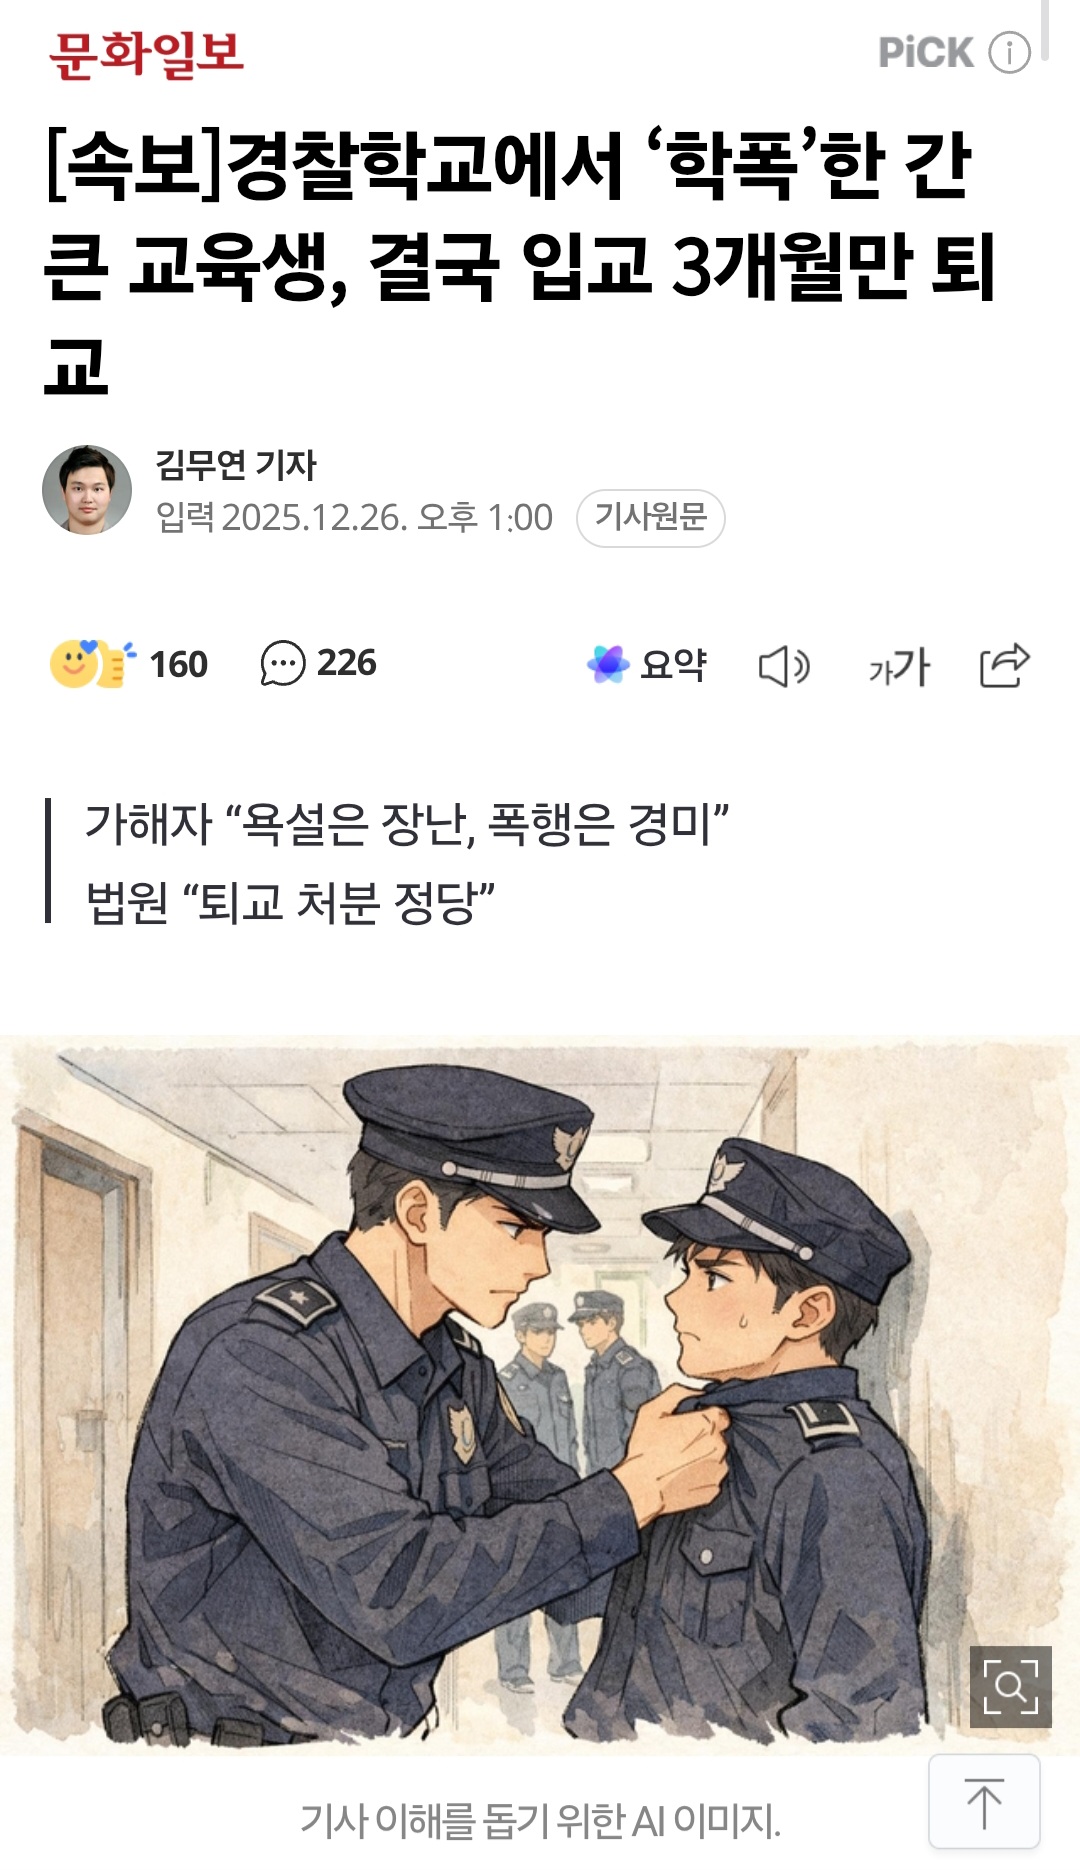Enlarge image with the magnifier icon
Screen dimensions: 1080x1870
(1011, 1687)
